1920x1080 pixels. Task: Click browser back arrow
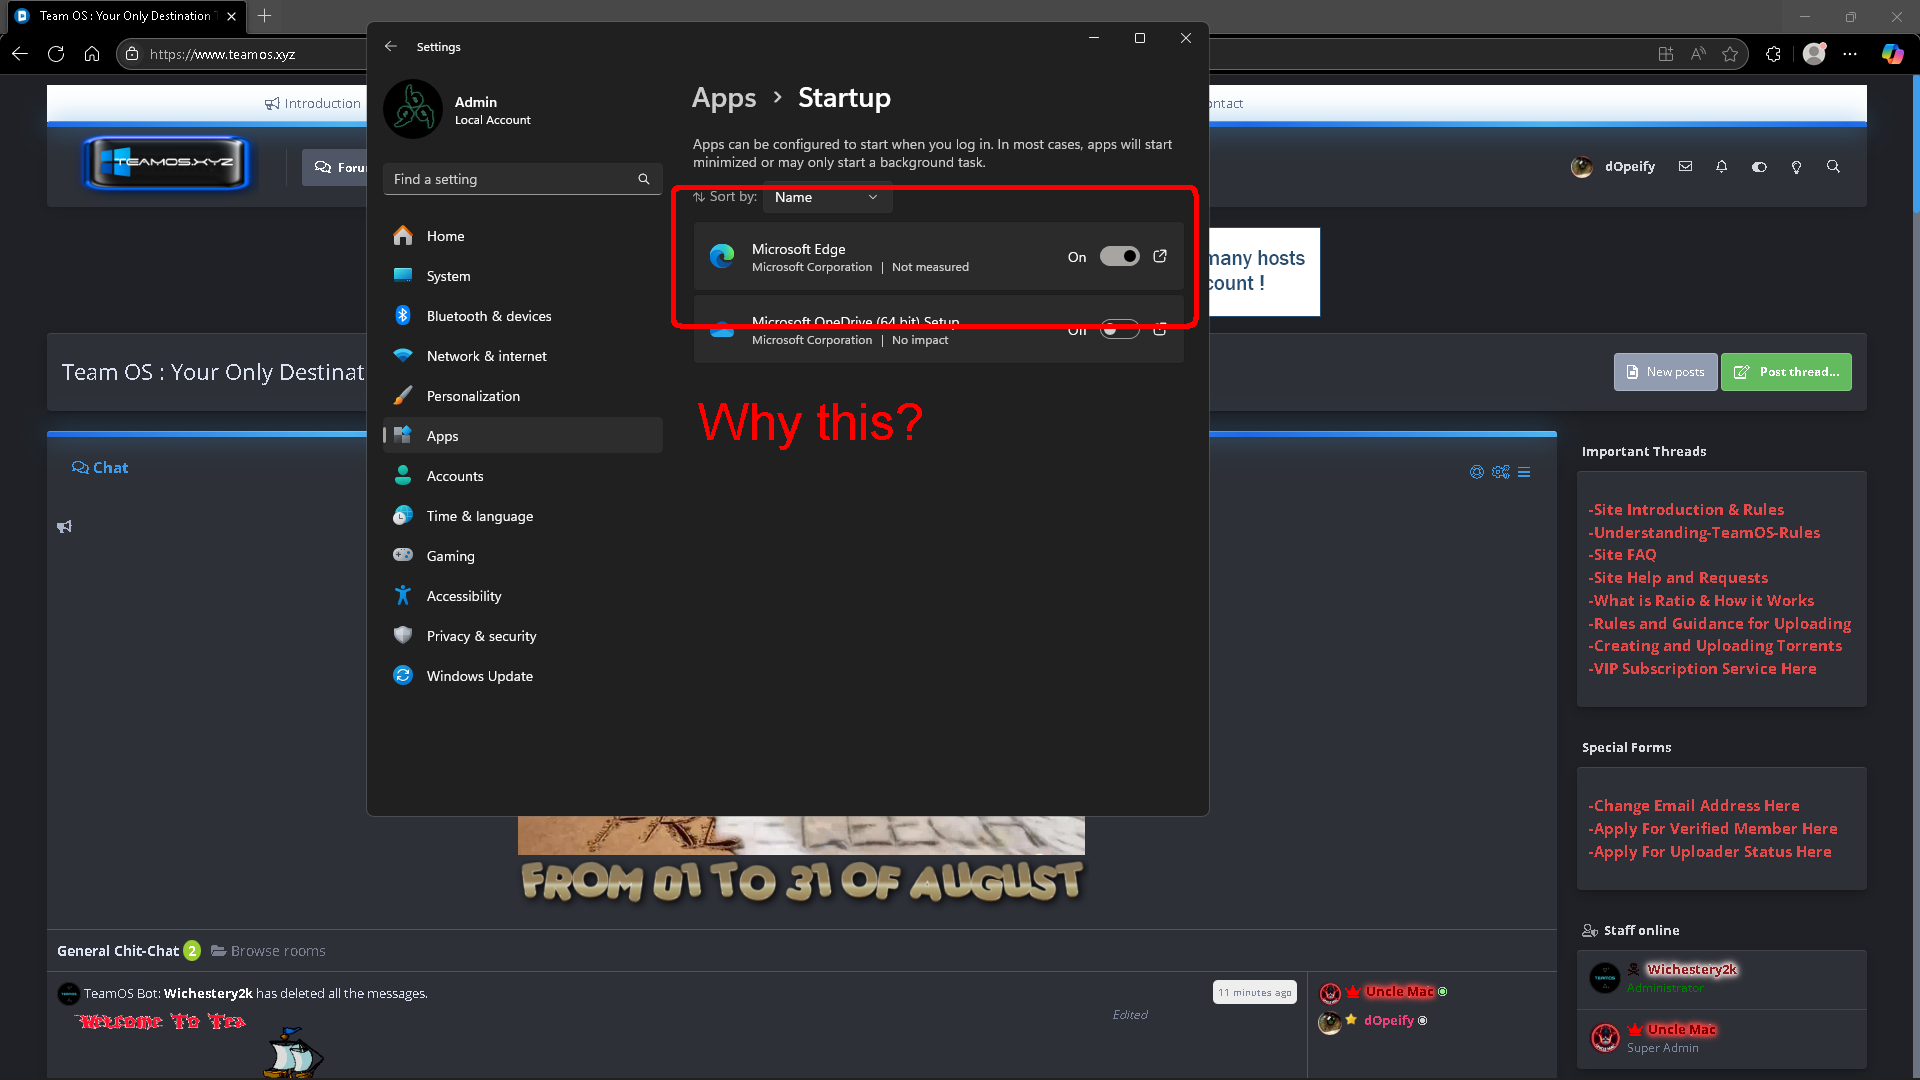[x=20, y=54]
